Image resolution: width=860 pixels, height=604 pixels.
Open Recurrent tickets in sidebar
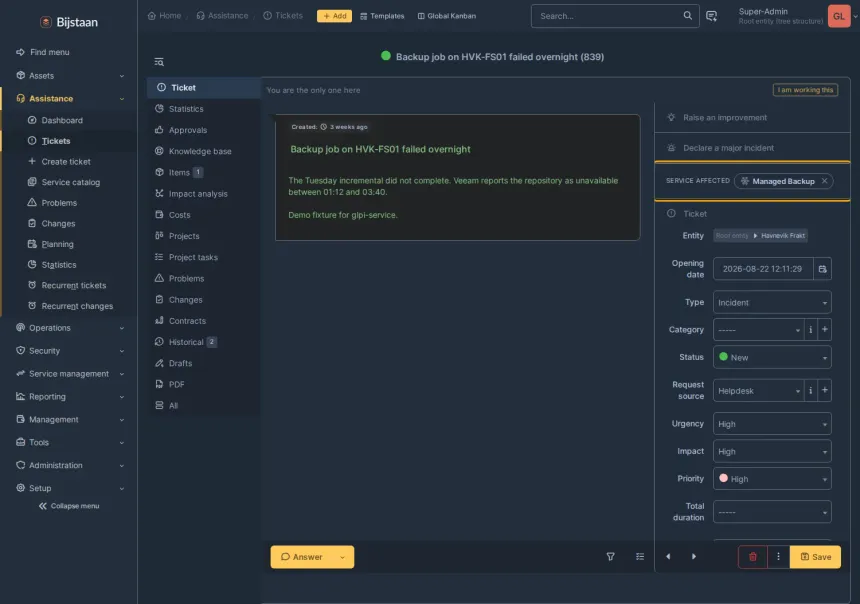[x=67, y=285]
